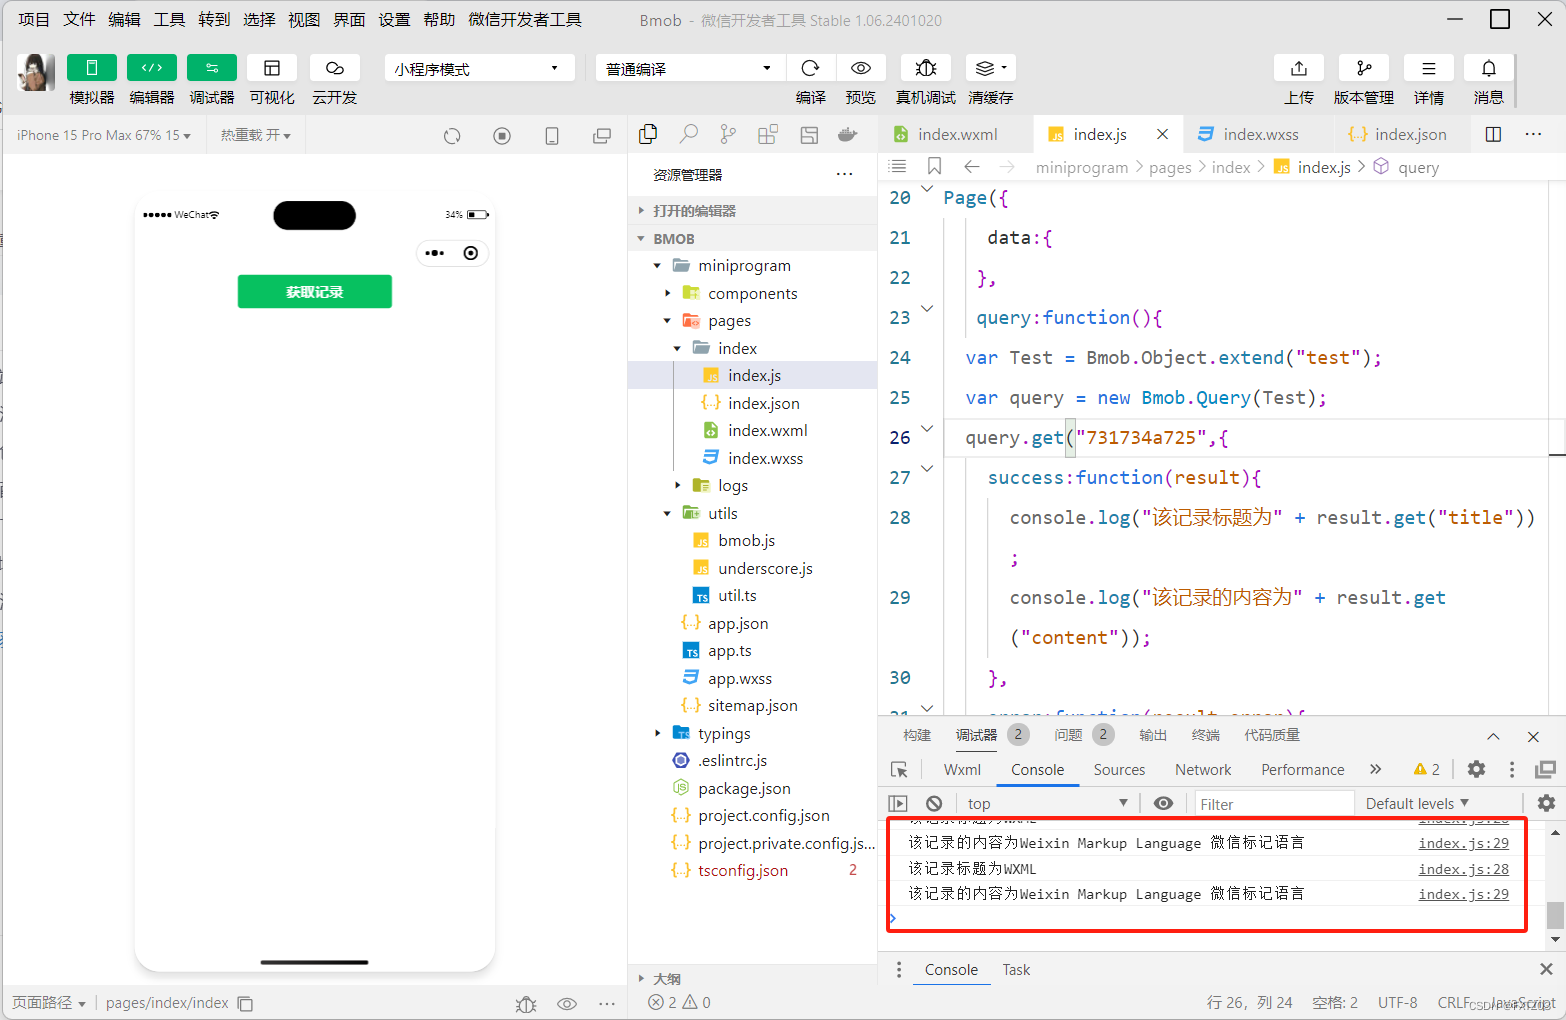Open 版本管理 version control
The width and height of the screenshot is (1566, 1020).
point(1364,68)
